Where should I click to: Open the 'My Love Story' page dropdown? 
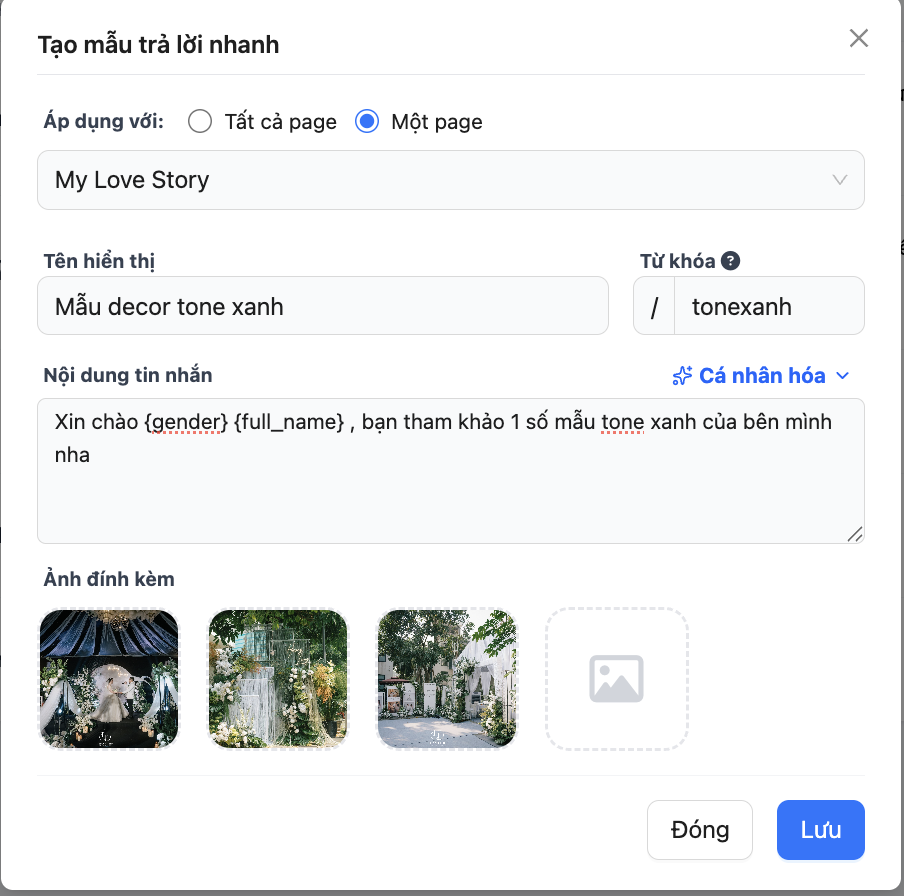(x=450, y=180)
